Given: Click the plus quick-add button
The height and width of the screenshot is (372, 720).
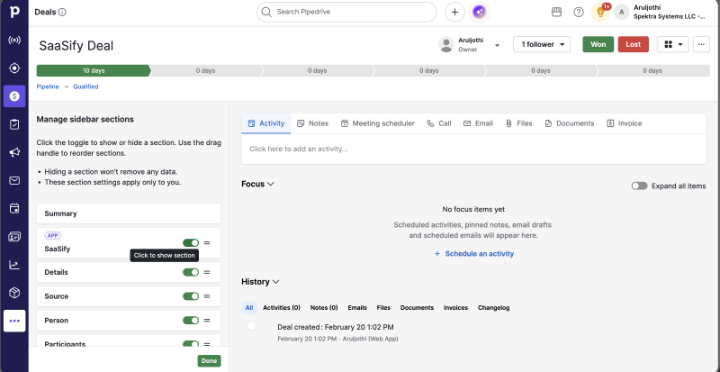Looking at the screenshot, I should tap(455, 12).
